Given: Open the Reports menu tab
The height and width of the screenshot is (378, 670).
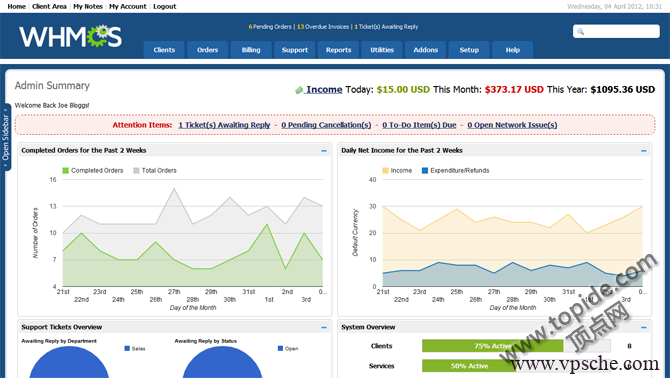Looking at the screenshot, I should (338, 50).
